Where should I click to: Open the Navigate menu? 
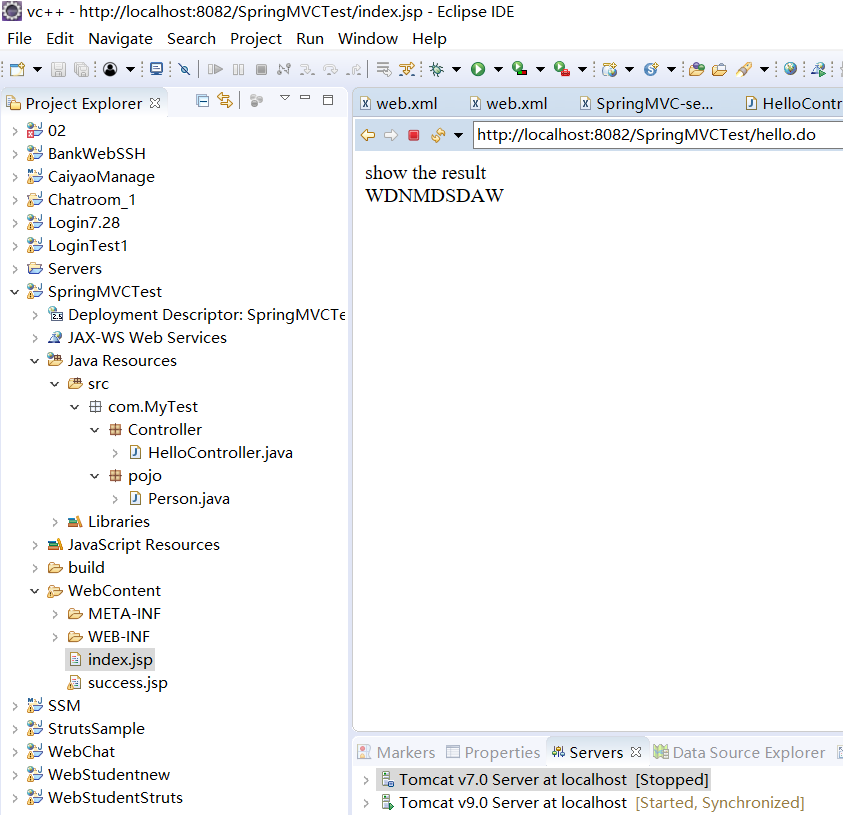tap(120, 39)
